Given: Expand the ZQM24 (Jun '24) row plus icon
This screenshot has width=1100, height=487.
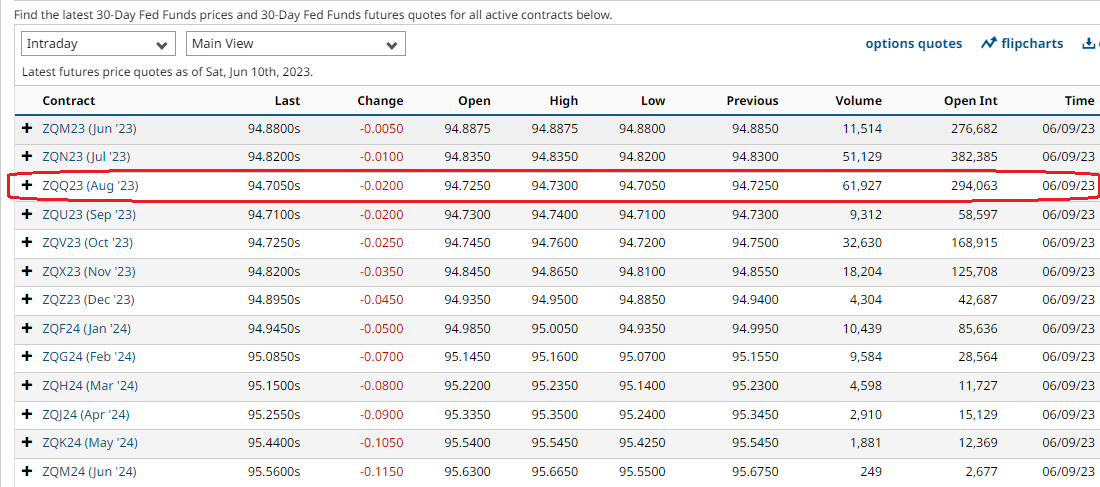Looking at the screenshot, I should point(28,472).
